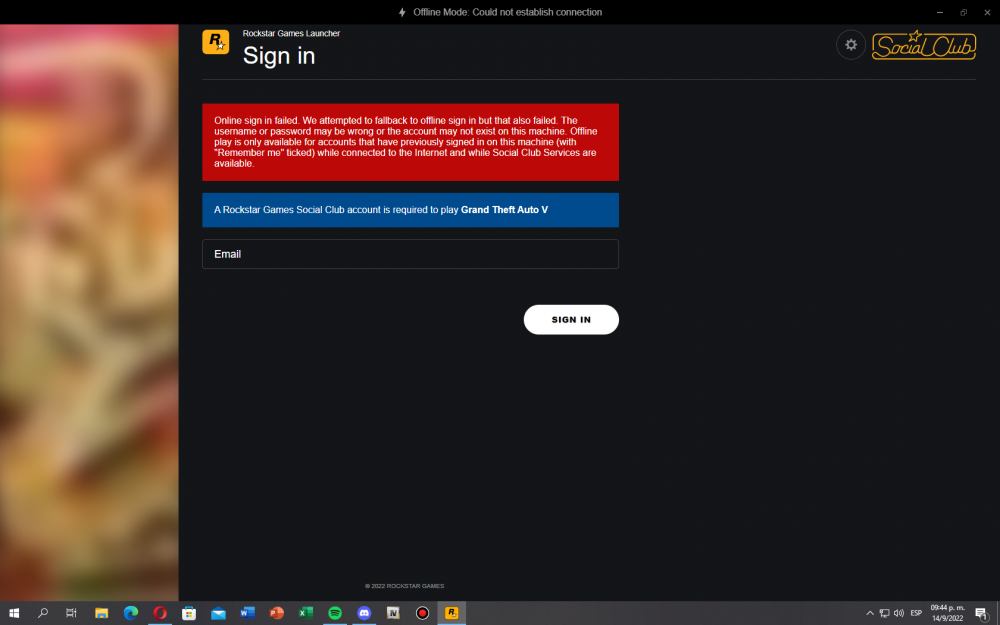Open the taskbar clock and date
Viewport: 1000px width, 625px height.
pos(947,613)
